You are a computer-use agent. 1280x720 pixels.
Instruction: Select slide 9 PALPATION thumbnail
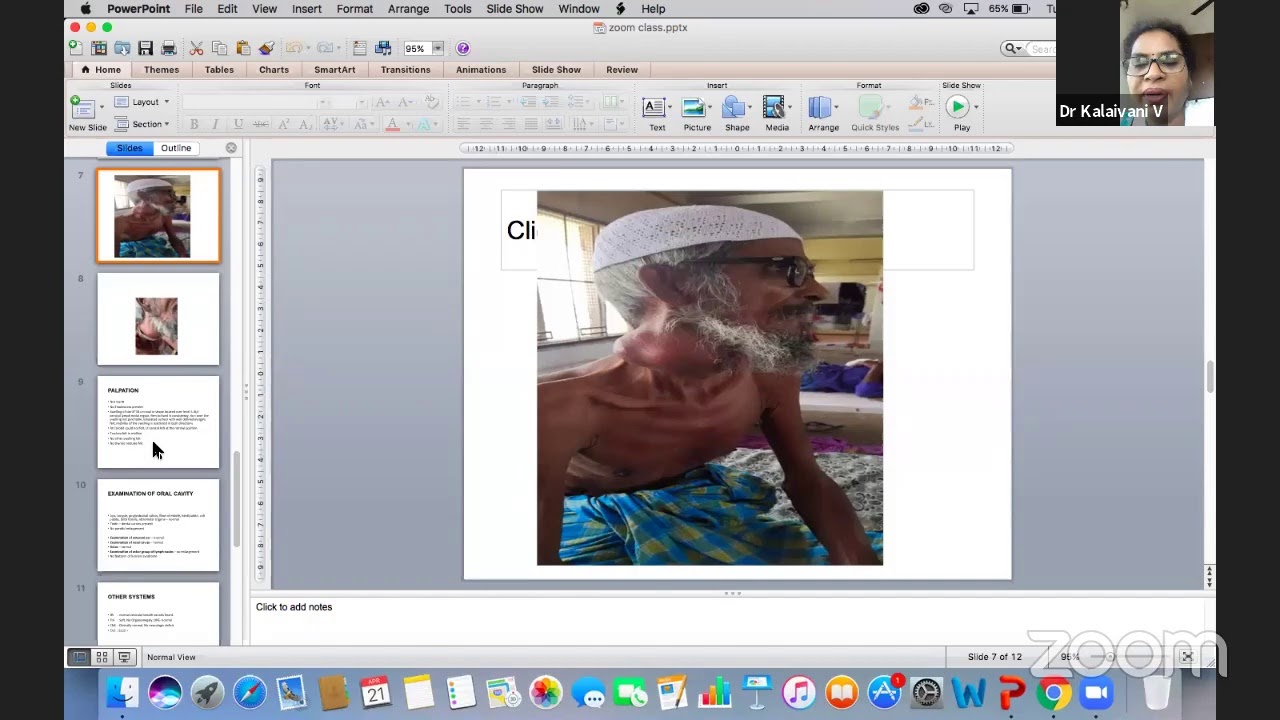158,422
